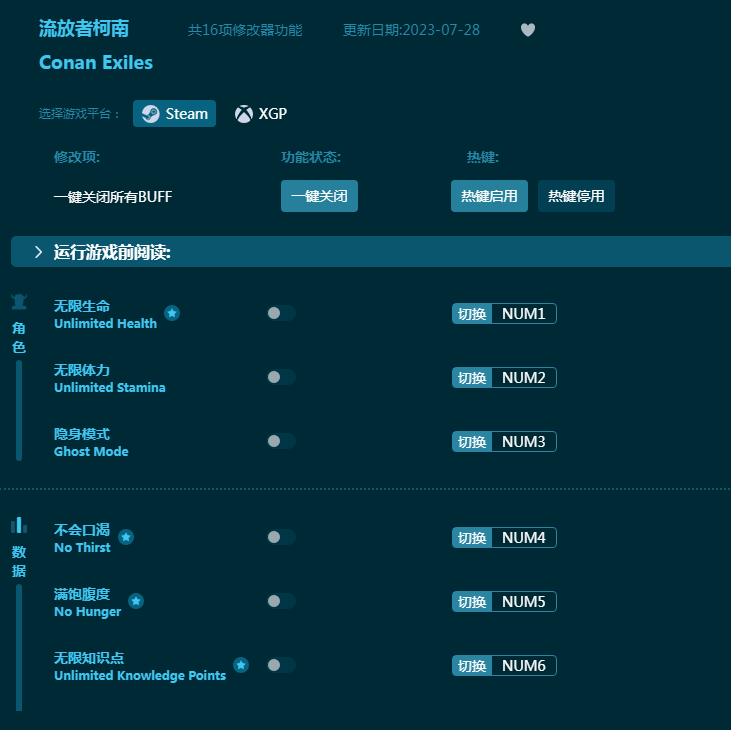Click the 共16项修改器功能 text

245,30
